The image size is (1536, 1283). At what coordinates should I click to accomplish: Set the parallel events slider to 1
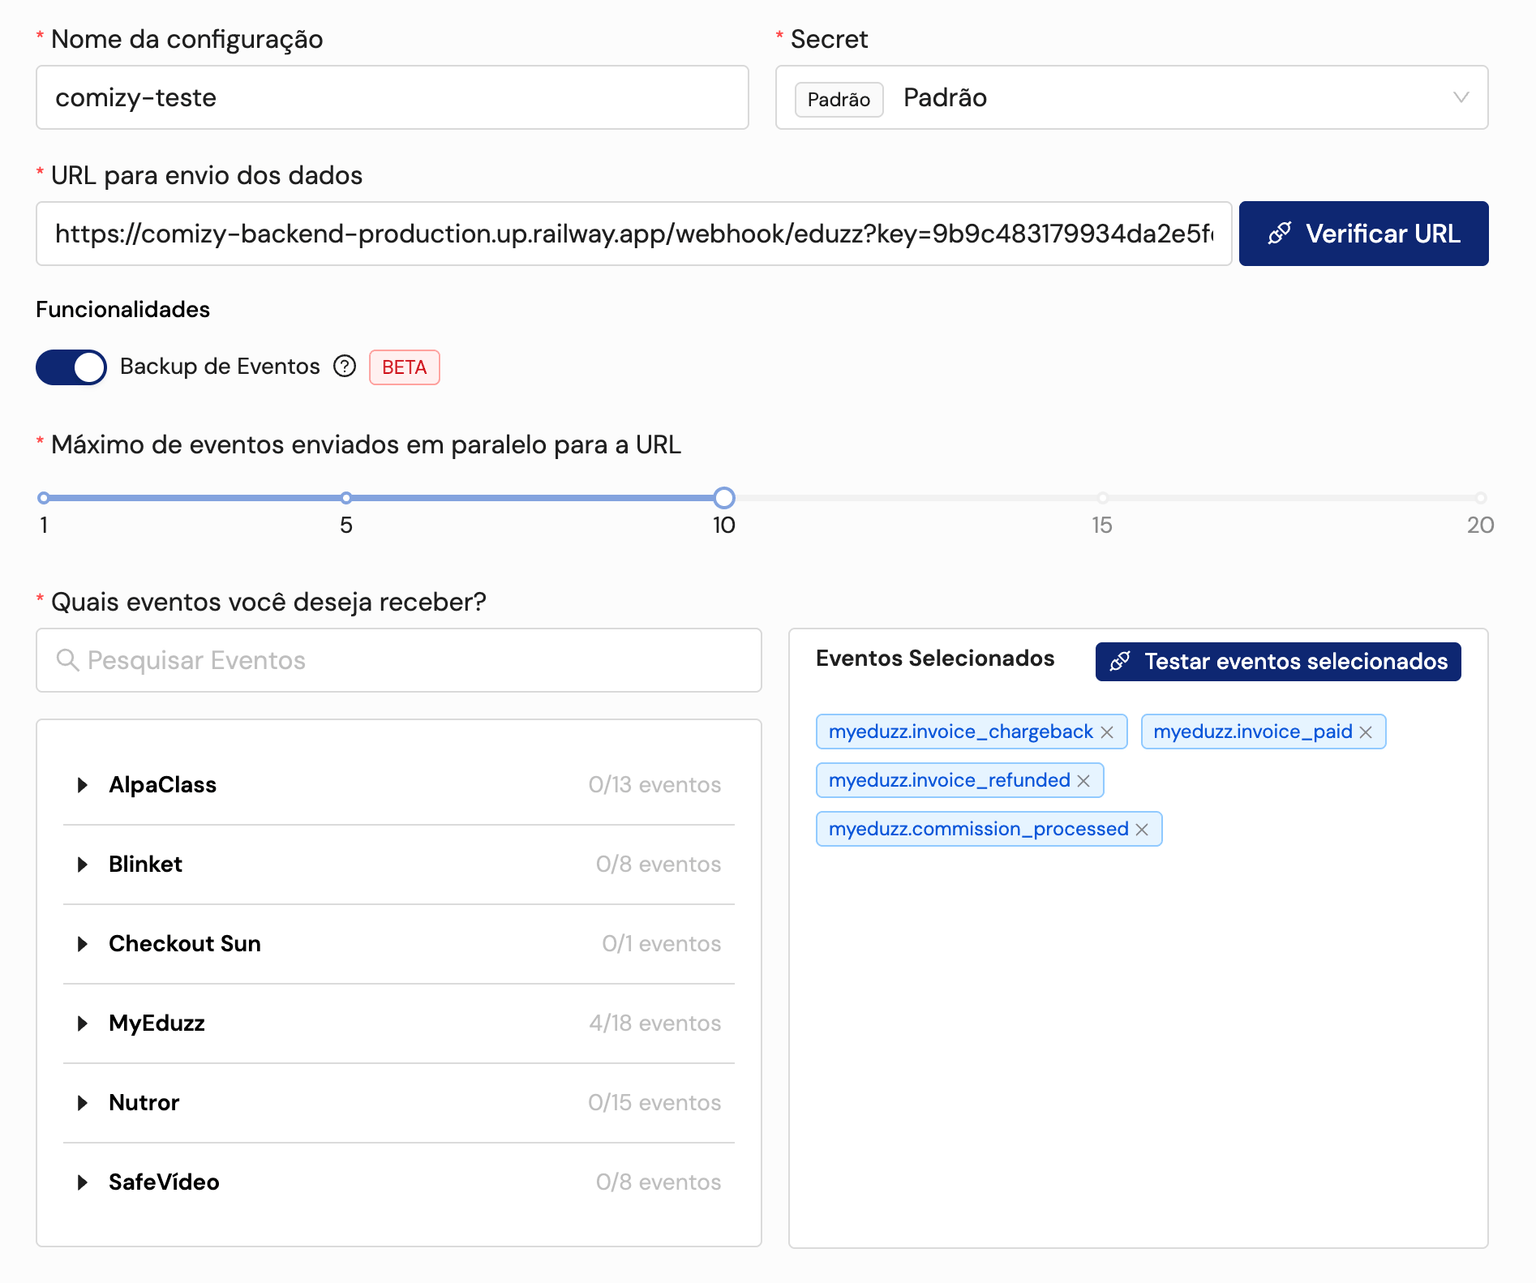click(43, 497)
